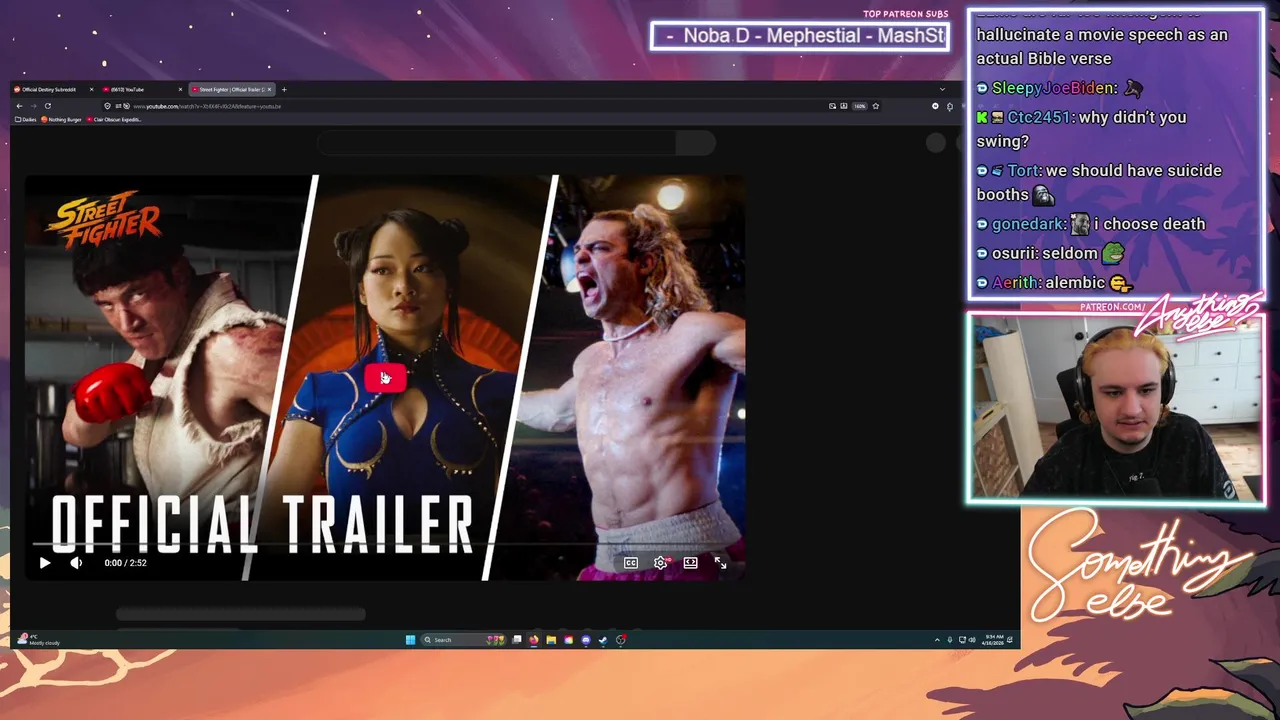The height and width of the screenshot is (720, 1280).
Task: Open the YouTube player settings gear
Action: pos(660,563)
